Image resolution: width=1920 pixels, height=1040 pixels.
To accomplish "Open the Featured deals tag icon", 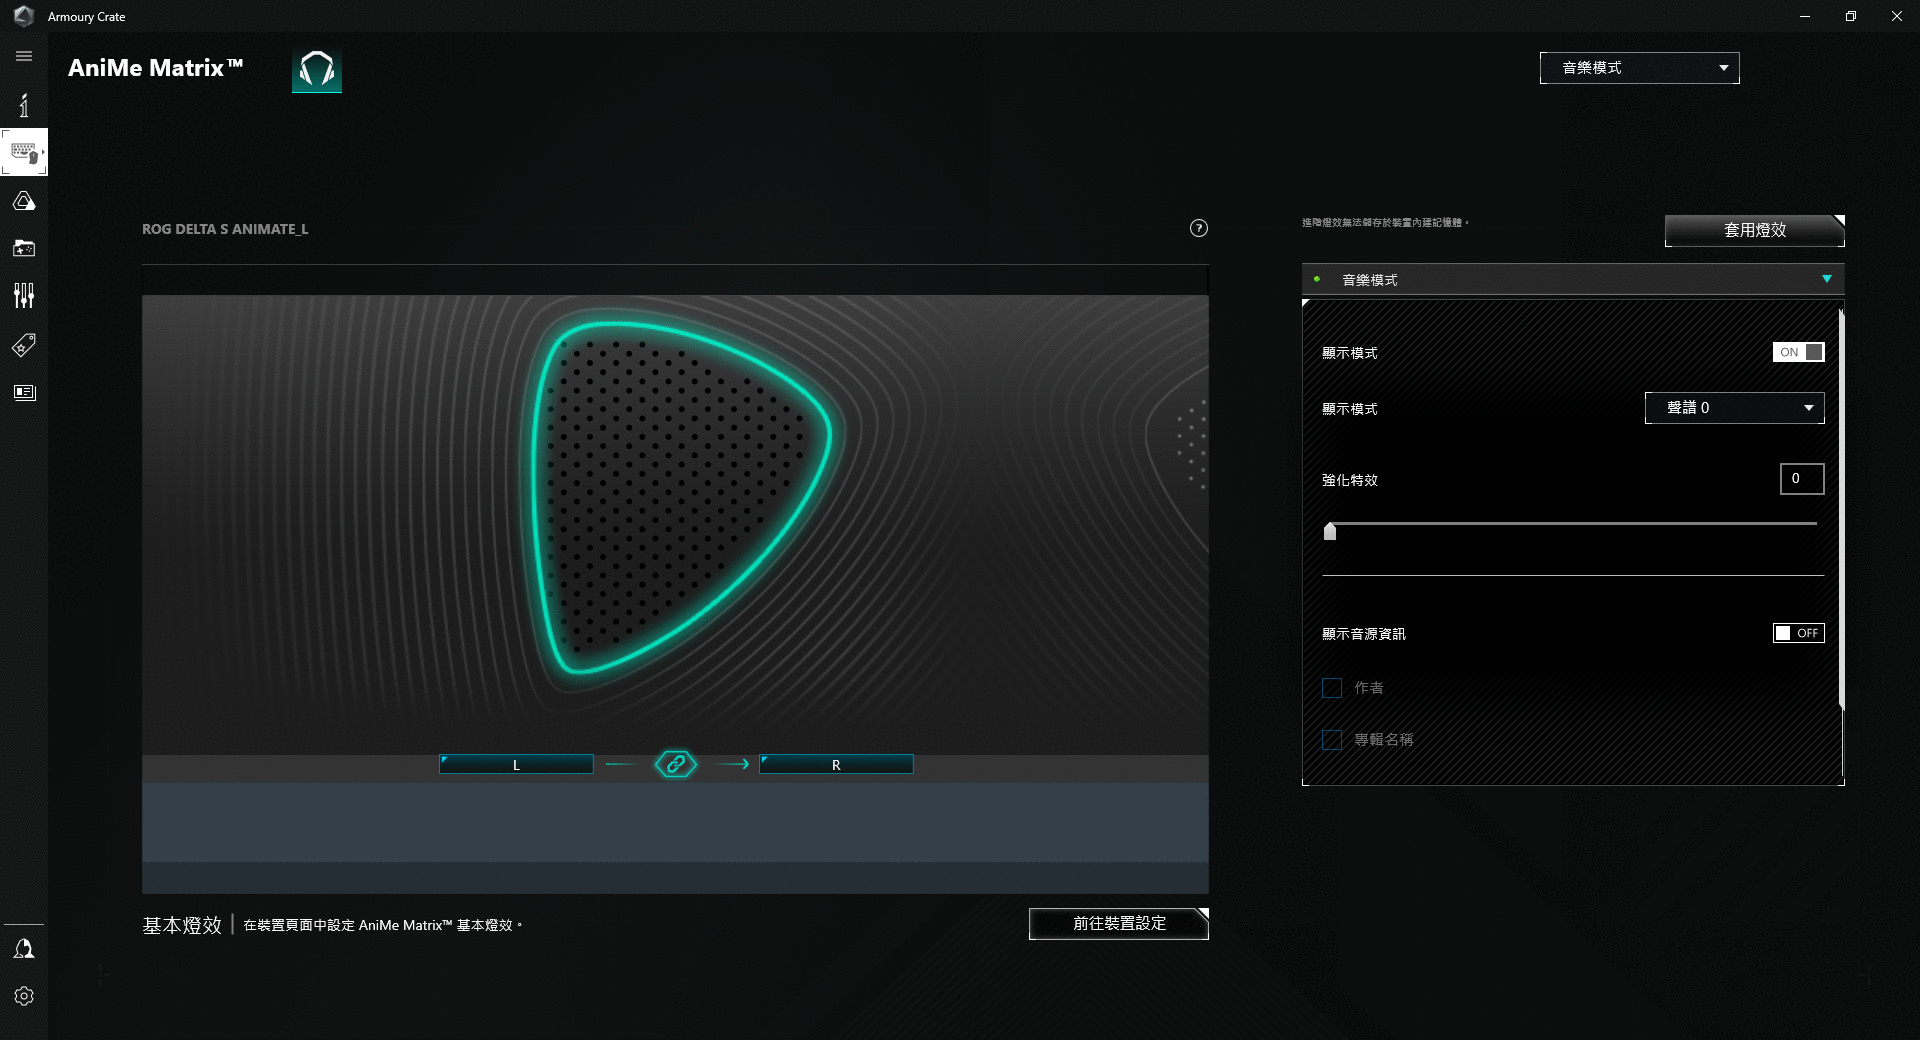I will (x=24, y=345).
